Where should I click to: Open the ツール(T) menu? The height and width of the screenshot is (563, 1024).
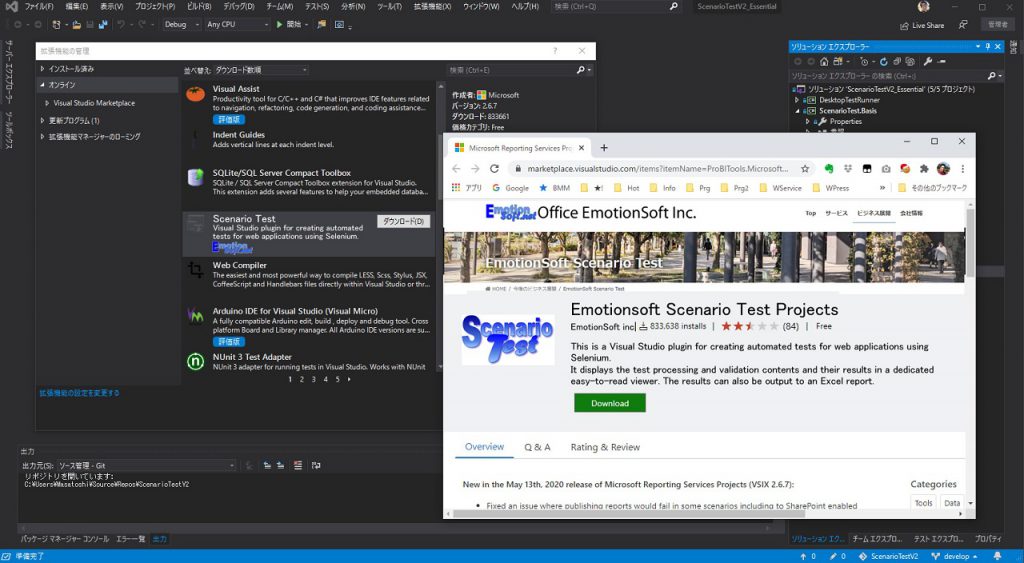(389, 7)
